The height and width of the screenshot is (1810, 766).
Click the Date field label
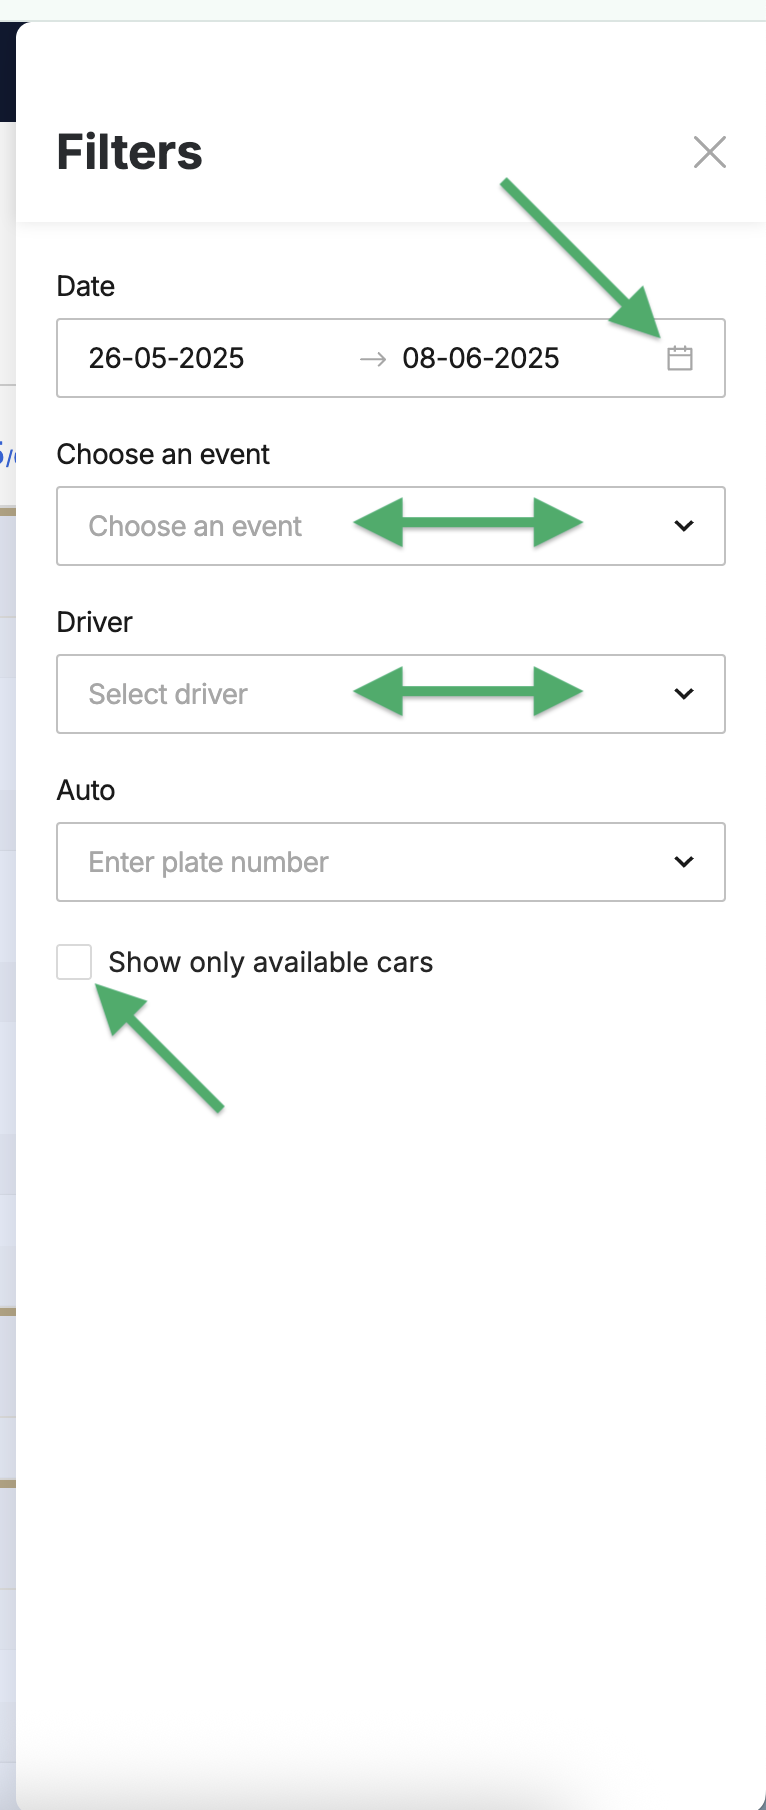pos(86,286)
